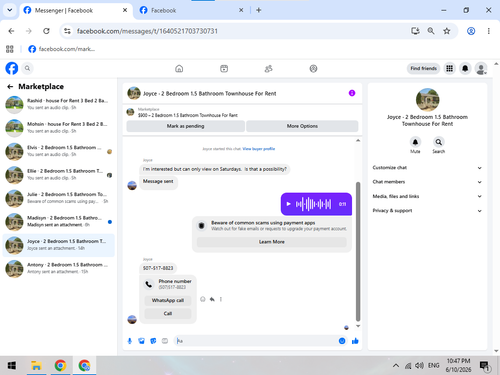Click the Facebook logo
The height and width of the screenshot is (375, 500).
[12, 68]
